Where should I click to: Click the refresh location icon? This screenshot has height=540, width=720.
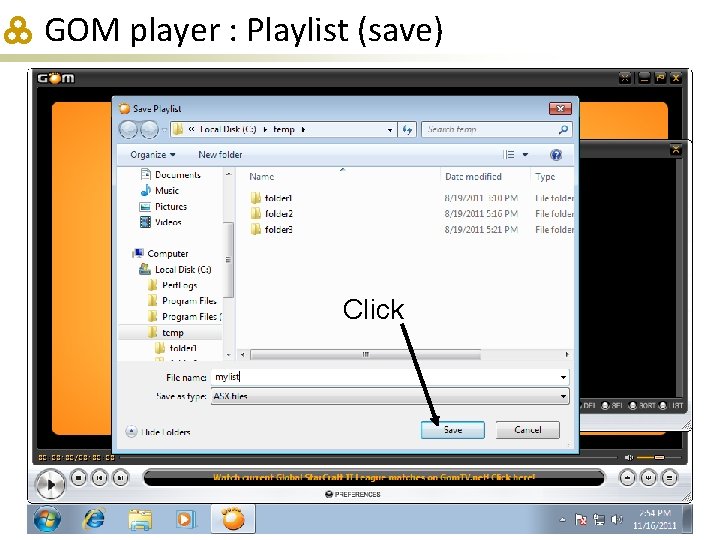click(407, 129)
